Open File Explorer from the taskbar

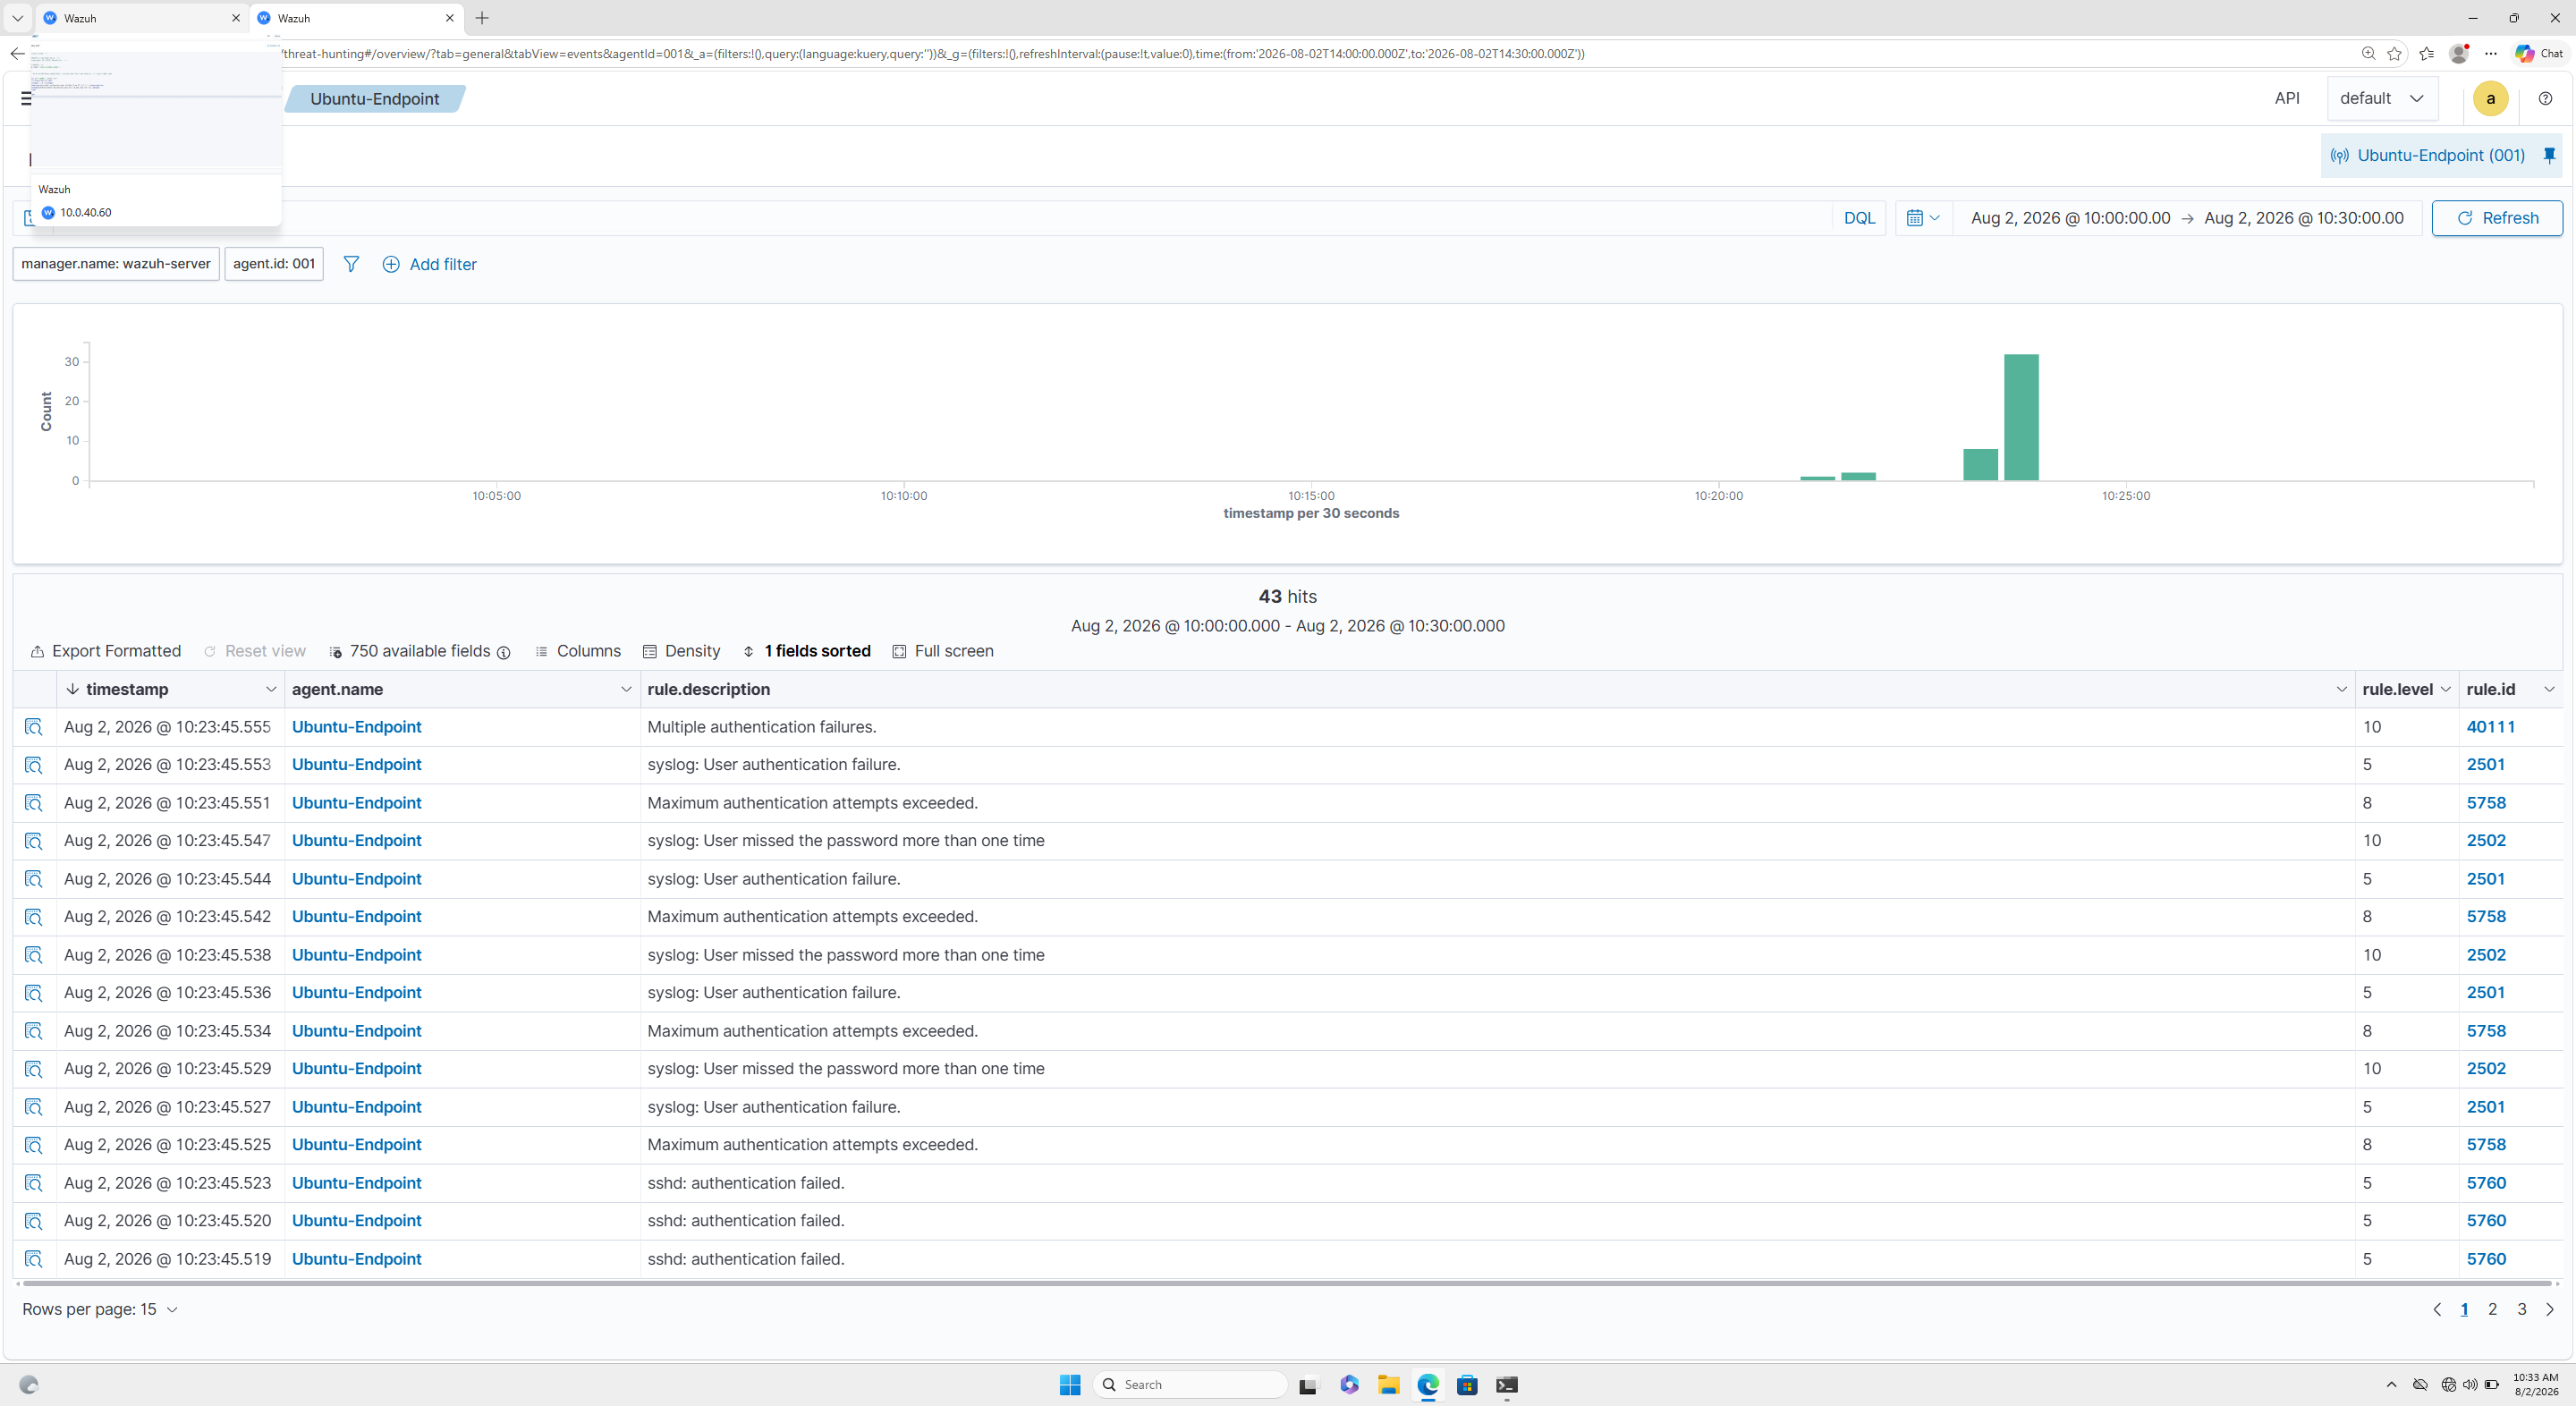point(1388,1385)
